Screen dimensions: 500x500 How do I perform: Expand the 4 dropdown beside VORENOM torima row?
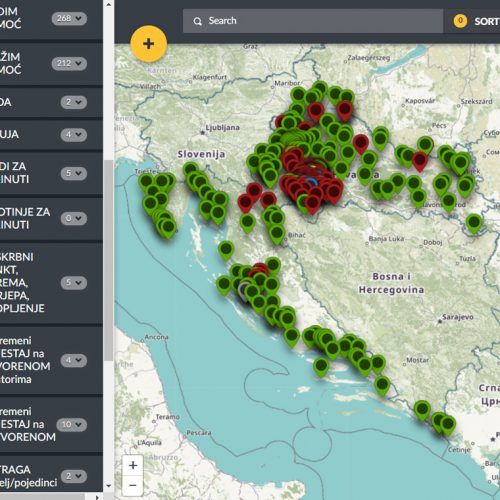[x=74, y=360]
